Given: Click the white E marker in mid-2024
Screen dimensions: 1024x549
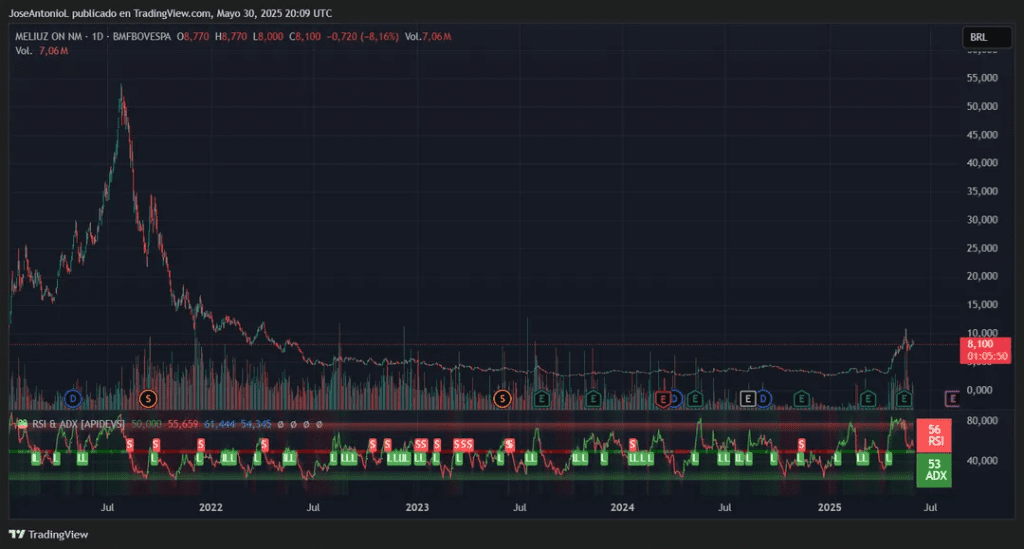Looking at the screenshot, I should pyautogui.click(x=746, y=399).
